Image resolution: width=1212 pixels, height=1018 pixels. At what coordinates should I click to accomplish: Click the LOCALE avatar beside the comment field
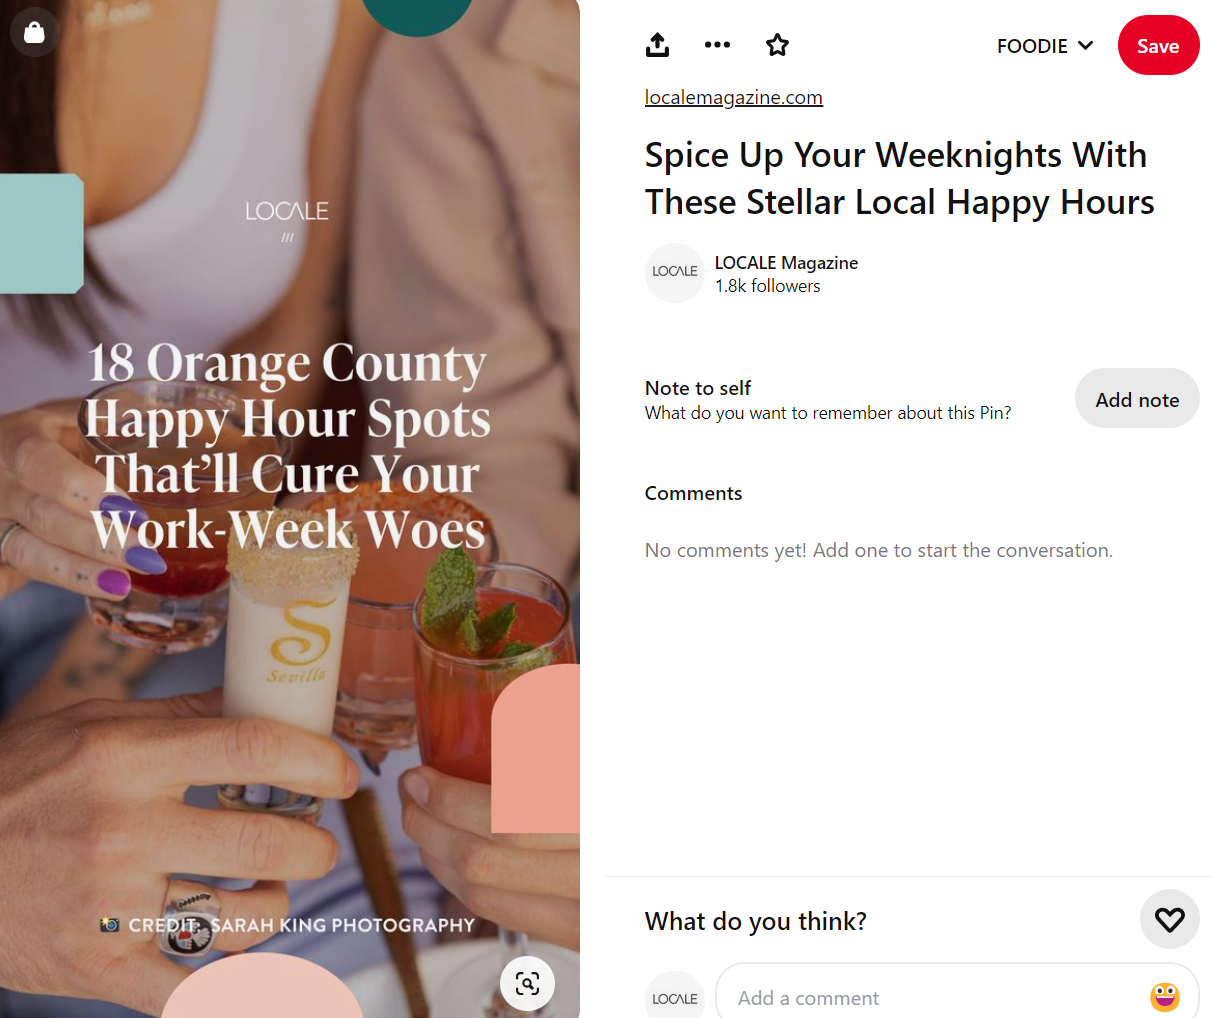coord(675,998)
